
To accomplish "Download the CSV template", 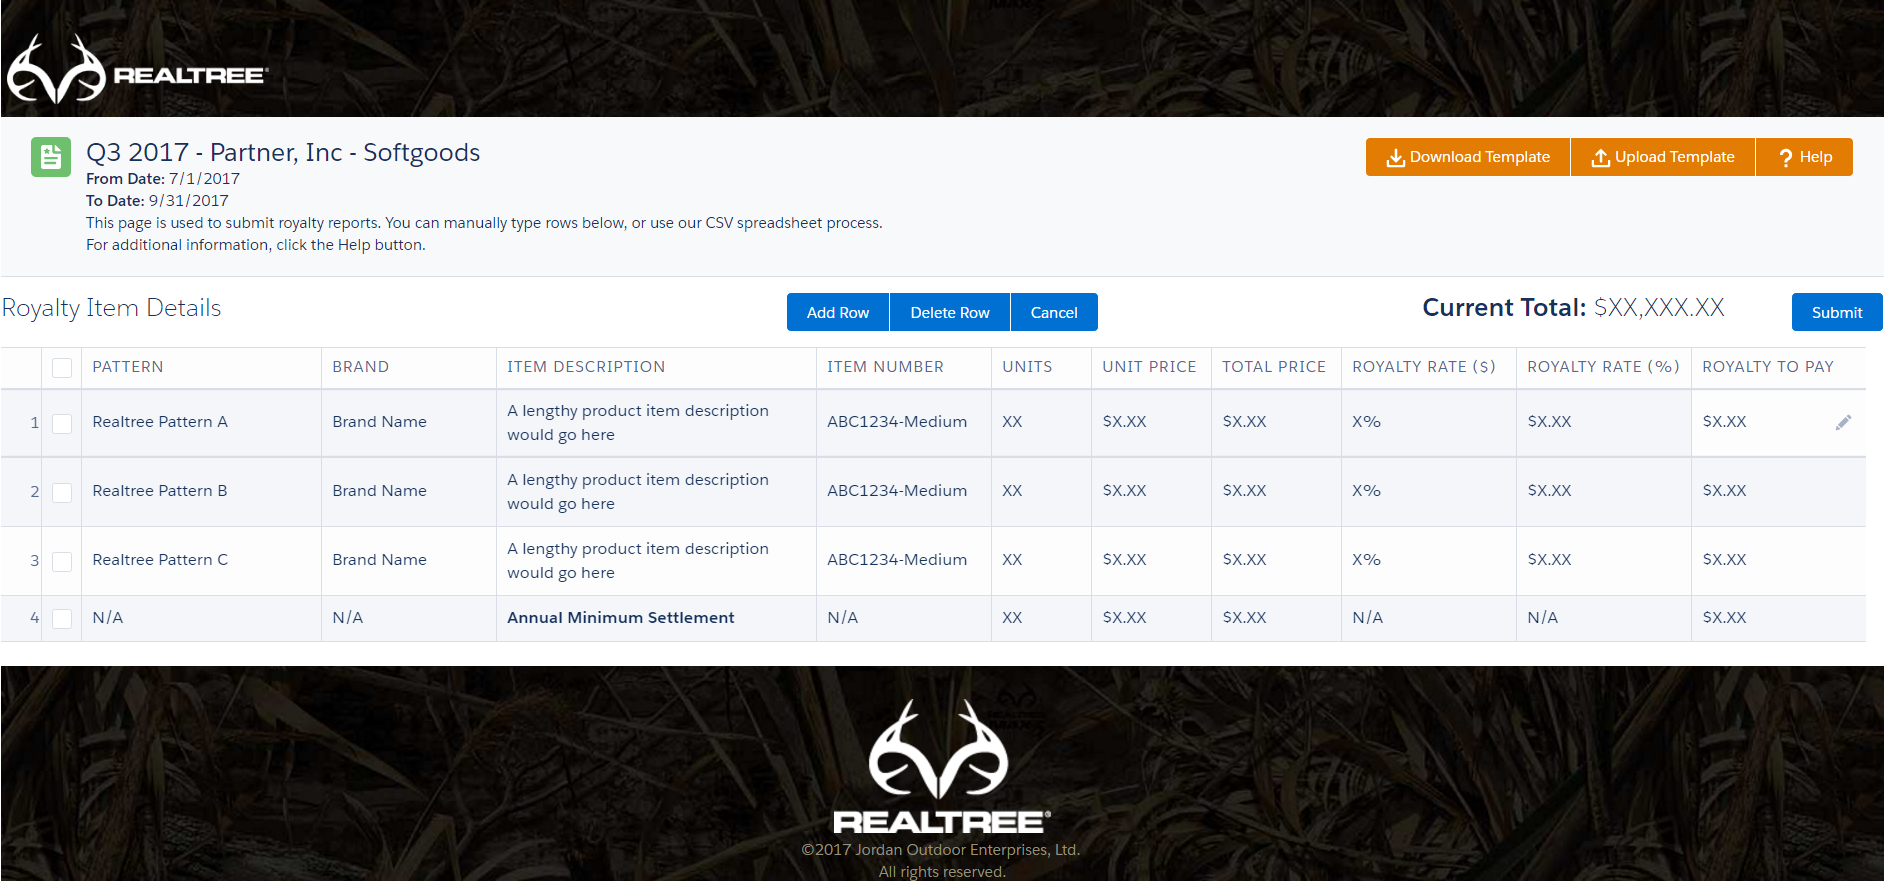I will 1467,157.
